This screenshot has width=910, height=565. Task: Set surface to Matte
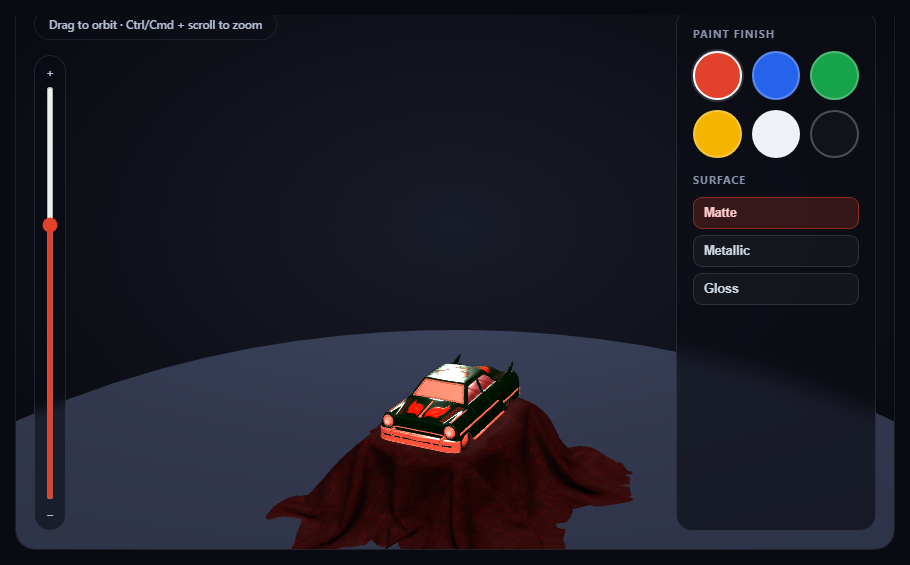(776, 213)
